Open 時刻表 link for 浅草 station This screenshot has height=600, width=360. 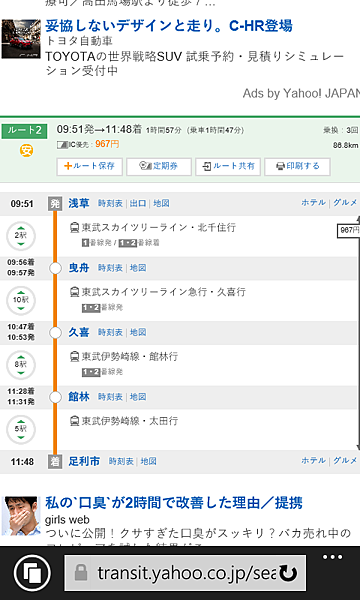click(111, 204)
